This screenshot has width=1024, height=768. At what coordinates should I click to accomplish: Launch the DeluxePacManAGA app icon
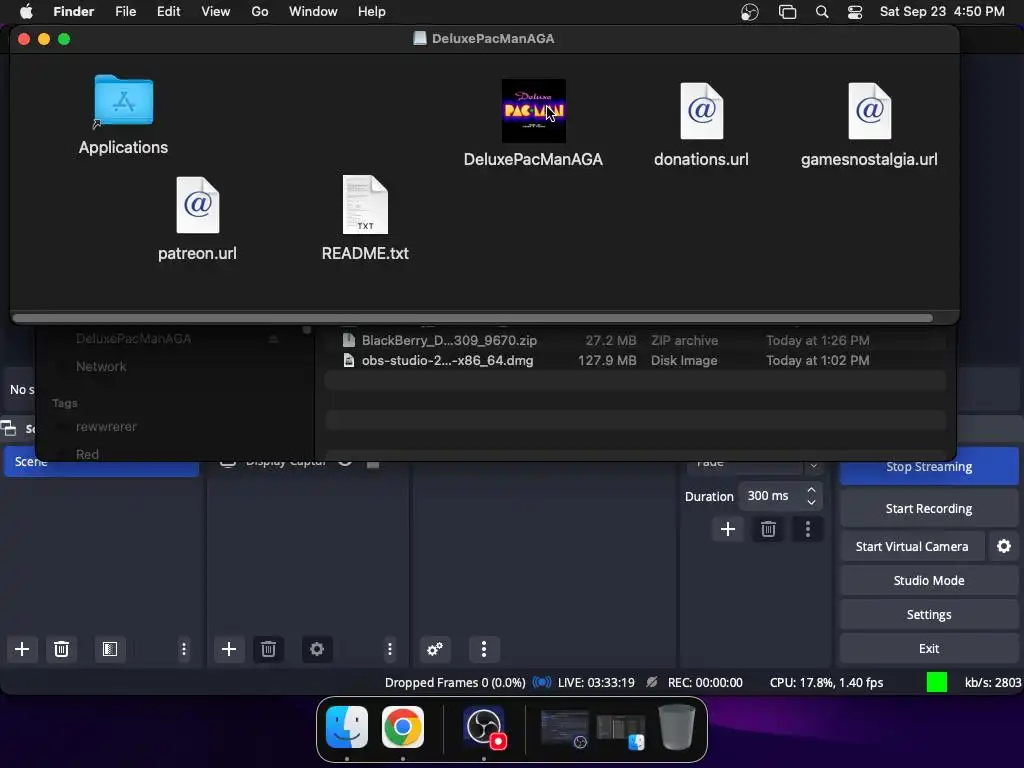pos(534,111)
